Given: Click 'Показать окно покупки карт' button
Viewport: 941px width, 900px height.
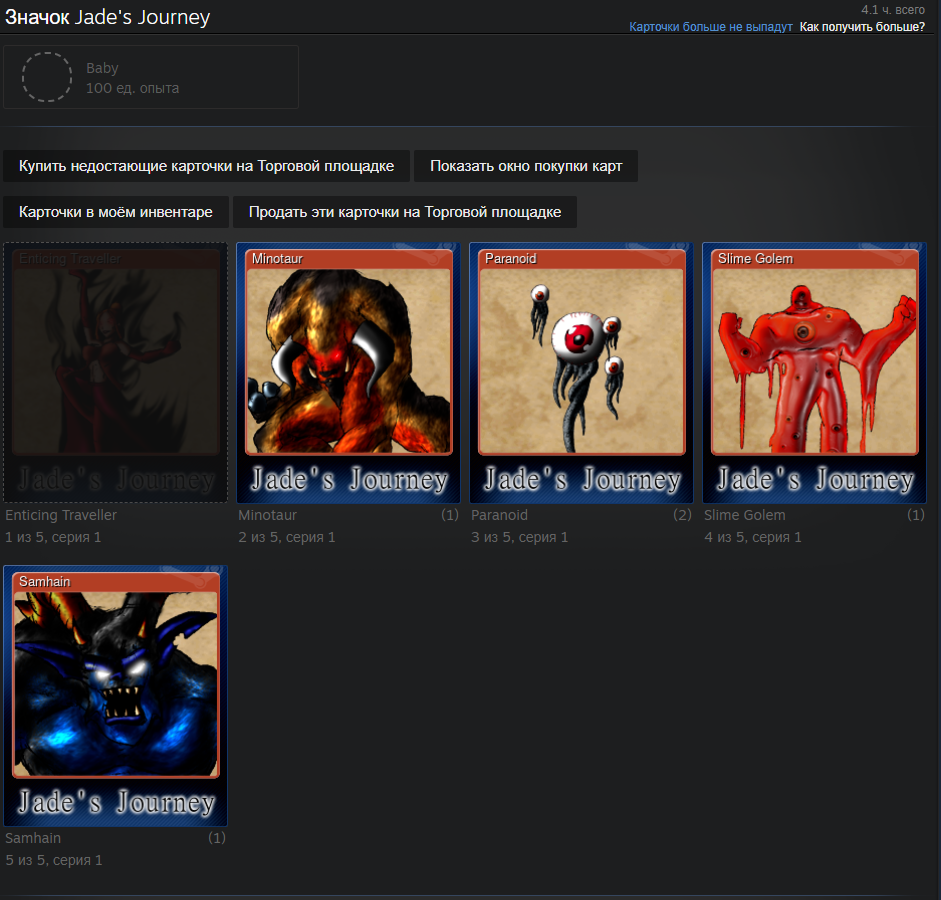Looking at the screenshot, I should pos(526,166).
